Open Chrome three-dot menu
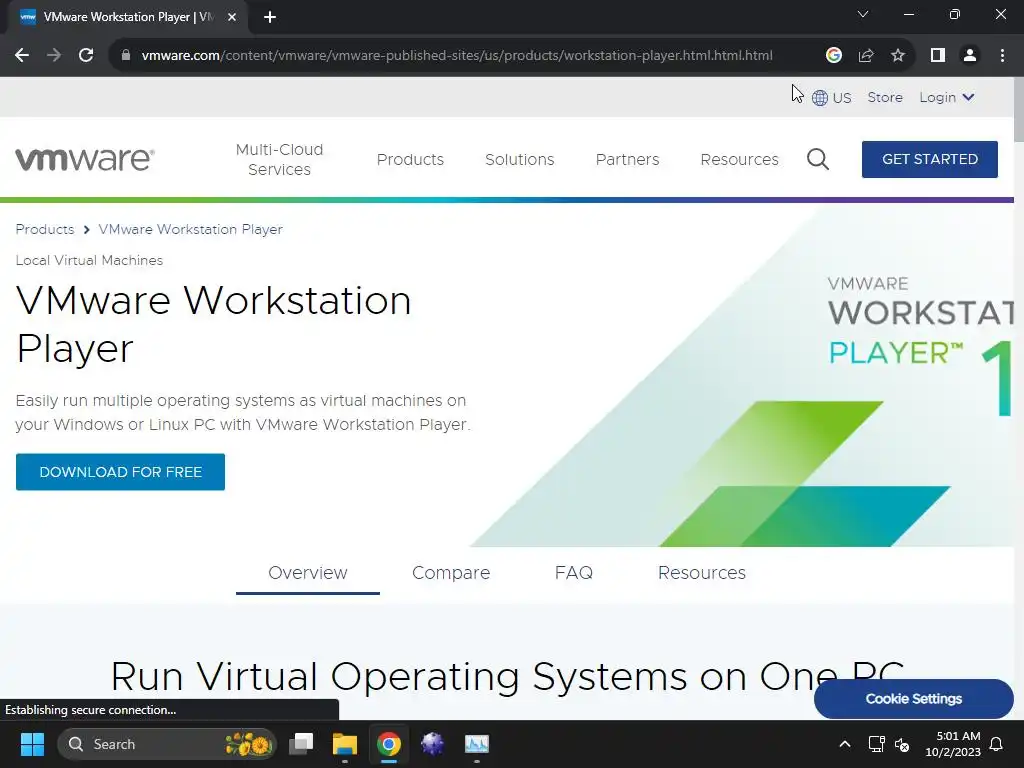 1002,56
